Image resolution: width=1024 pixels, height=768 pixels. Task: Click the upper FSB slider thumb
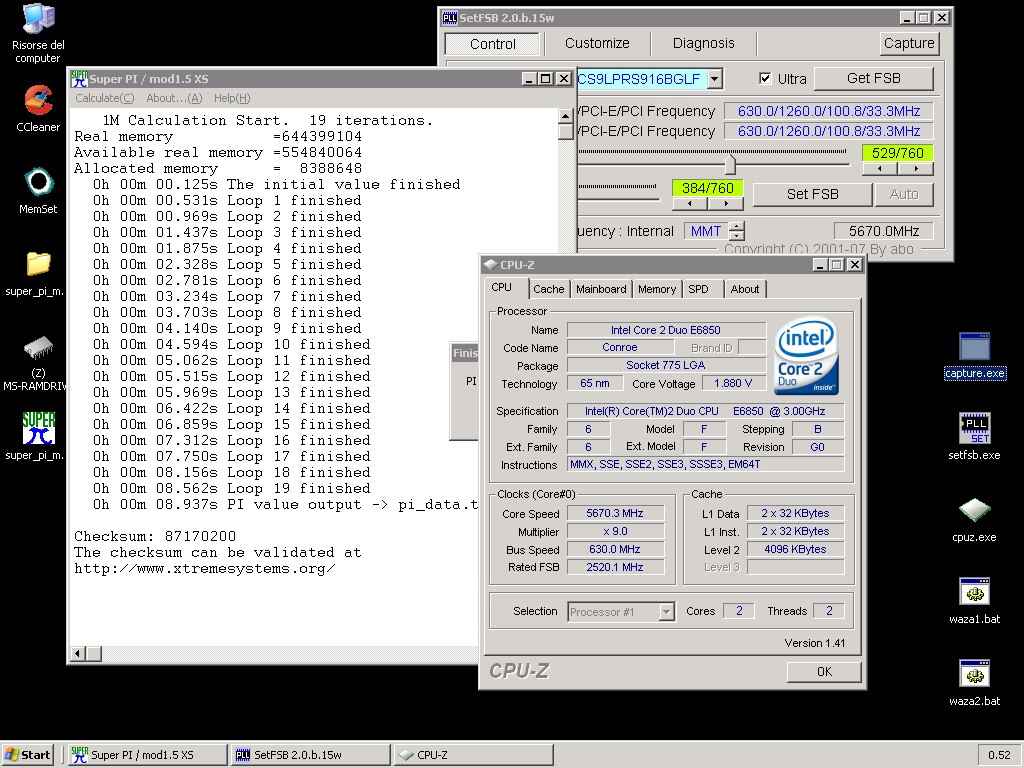730,163
